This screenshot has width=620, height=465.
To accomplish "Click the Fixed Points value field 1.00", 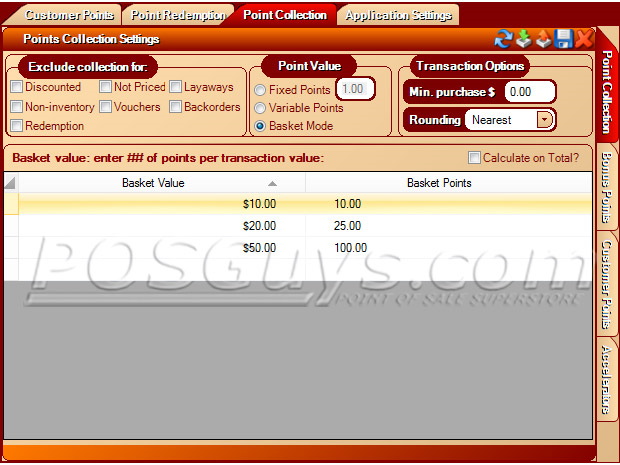I will tap(355, 89).
